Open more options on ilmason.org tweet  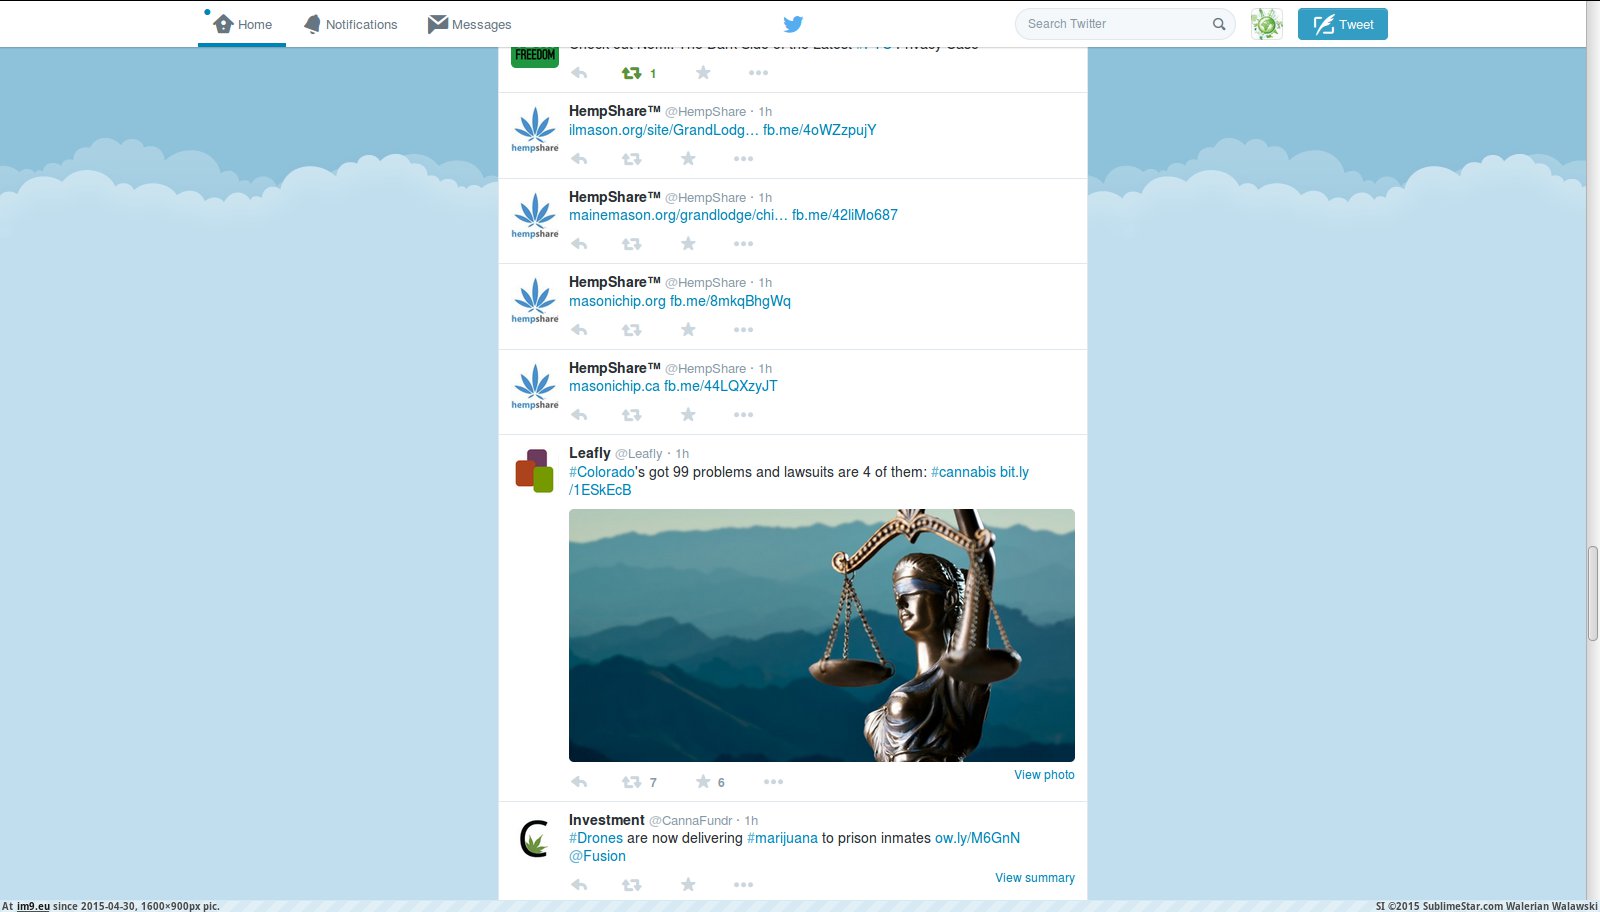(743, 159)
